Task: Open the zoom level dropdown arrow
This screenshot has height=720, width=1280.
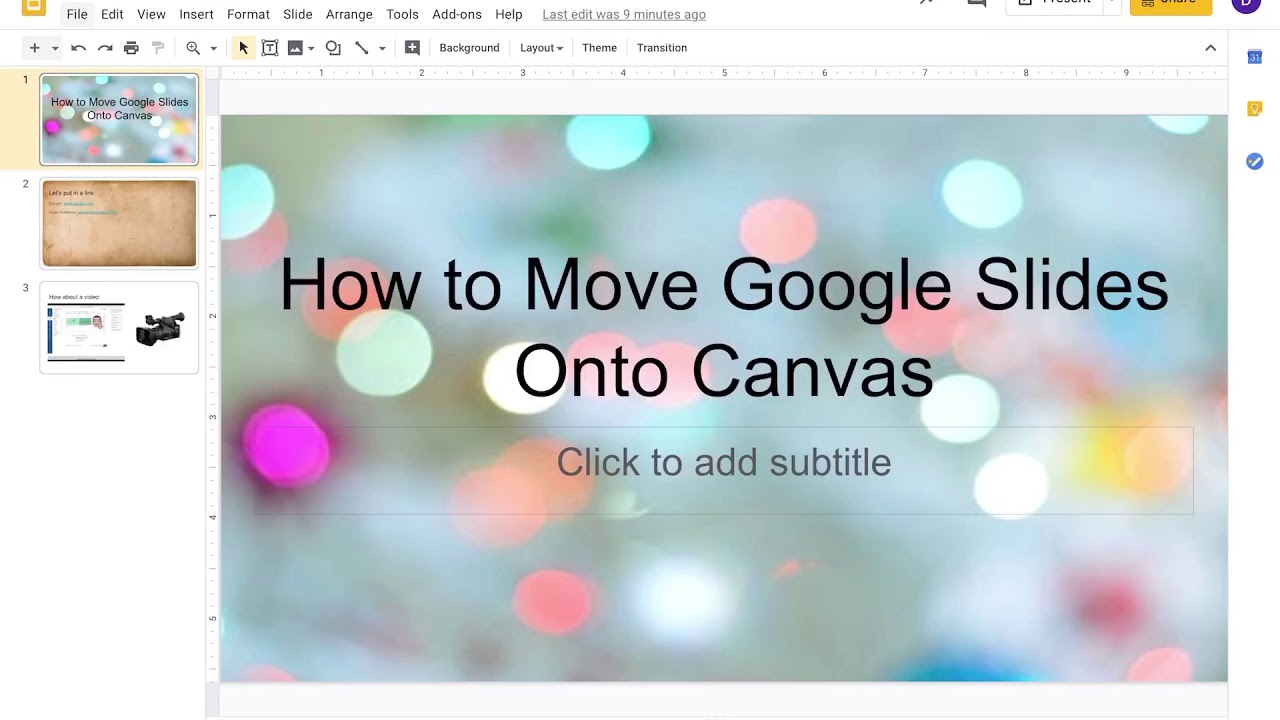Action: tap(213, 48)
